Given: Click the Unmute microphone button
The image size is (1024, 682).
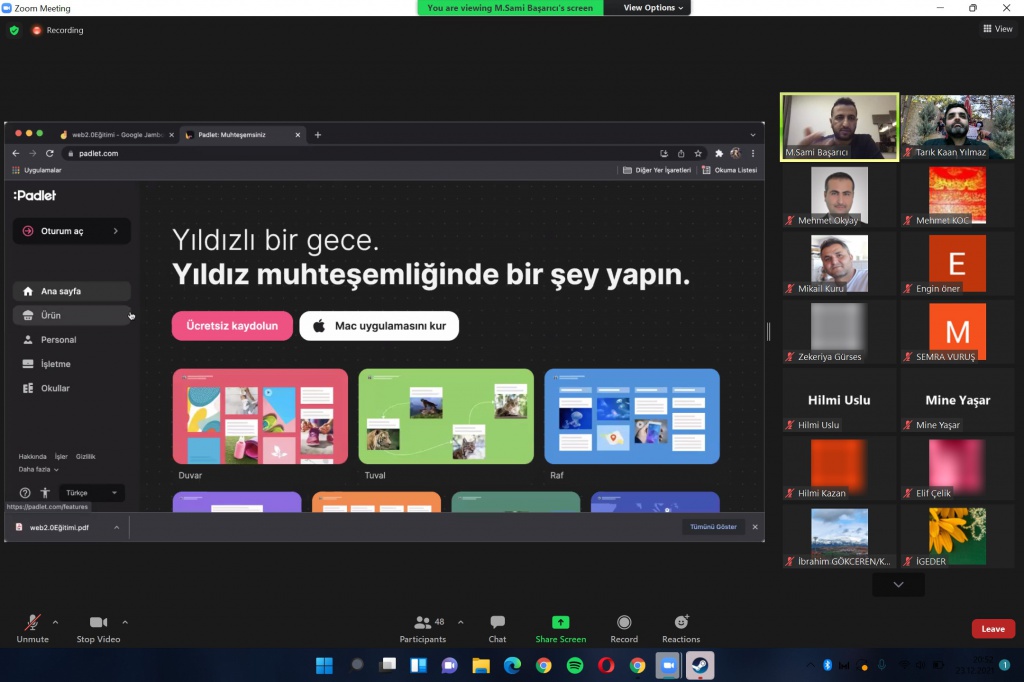Looking at the screenshot, I should 33,628.
